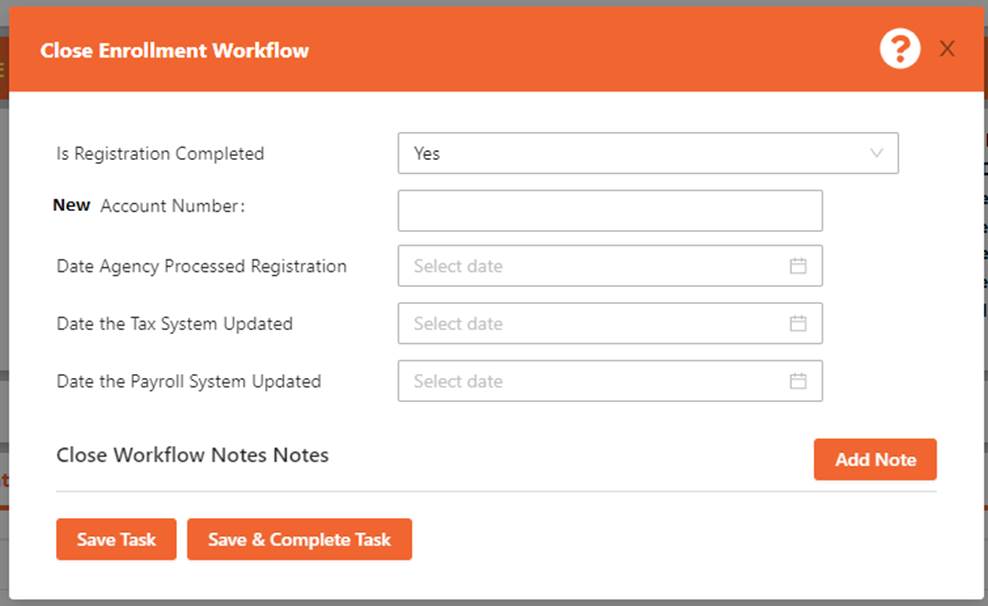Click calendar icon for Date Agency Processed Registration
This screenshot has width=988, height=606.
click(798, 266)
